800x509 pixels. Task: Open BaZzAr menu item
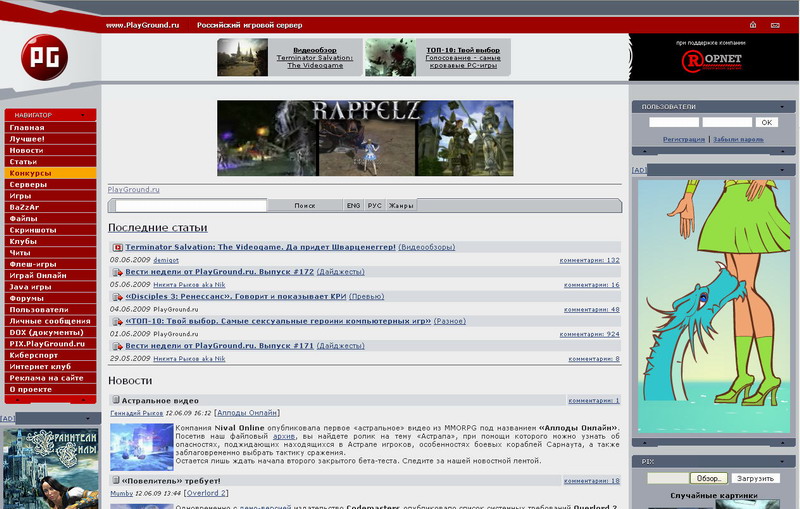click(51, 207)
